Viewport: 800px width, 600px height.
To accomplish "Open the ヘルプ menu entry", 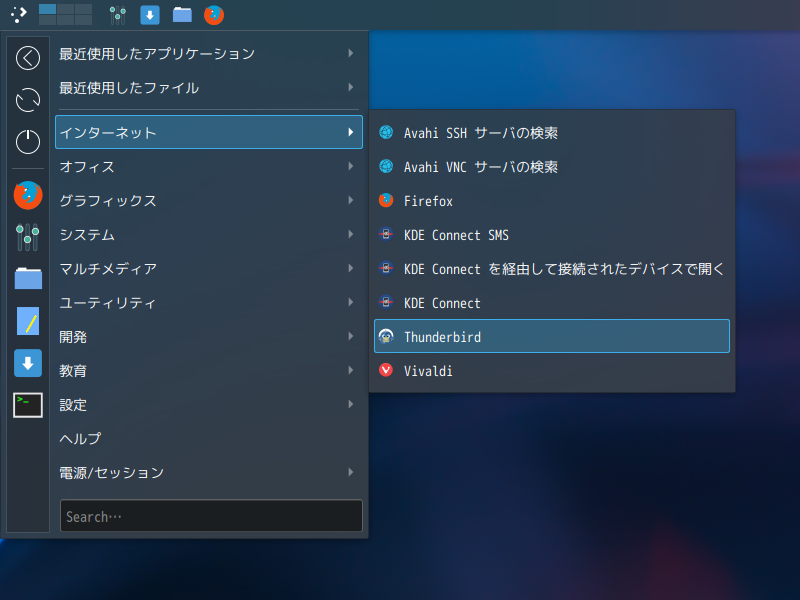I will [209, 438].
